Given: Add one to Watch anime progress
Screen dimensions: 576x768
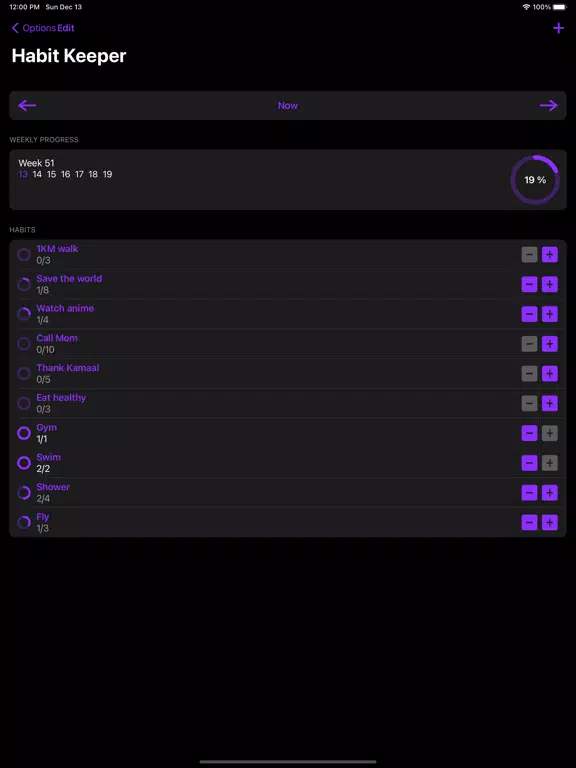Looking at the screenshot, I should 550,314.
